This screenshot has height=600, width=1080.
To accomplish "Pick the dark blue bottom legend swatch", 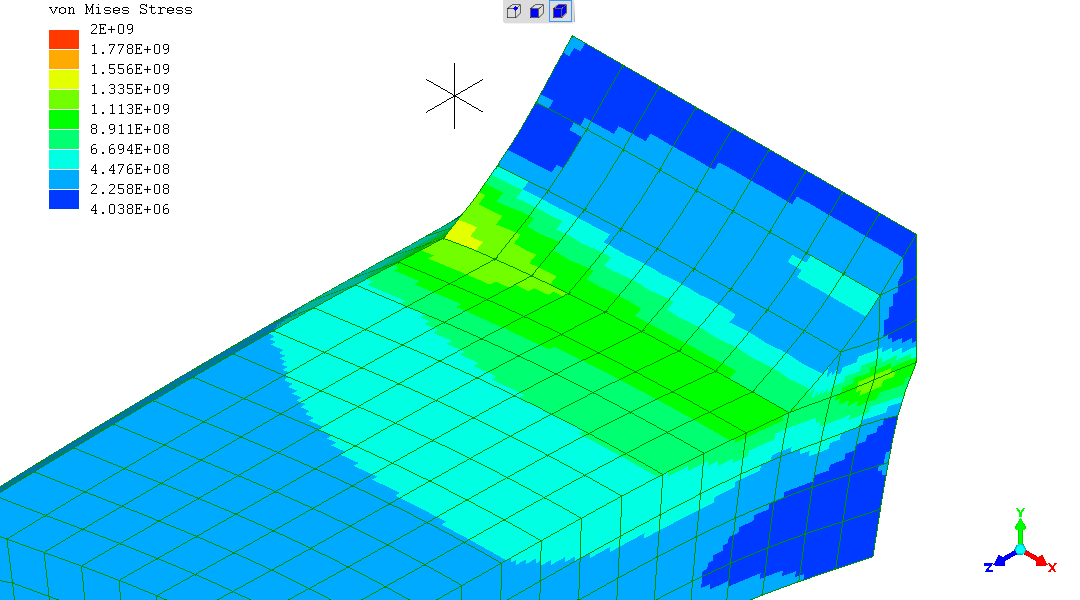I will click(x=64, y=199).
